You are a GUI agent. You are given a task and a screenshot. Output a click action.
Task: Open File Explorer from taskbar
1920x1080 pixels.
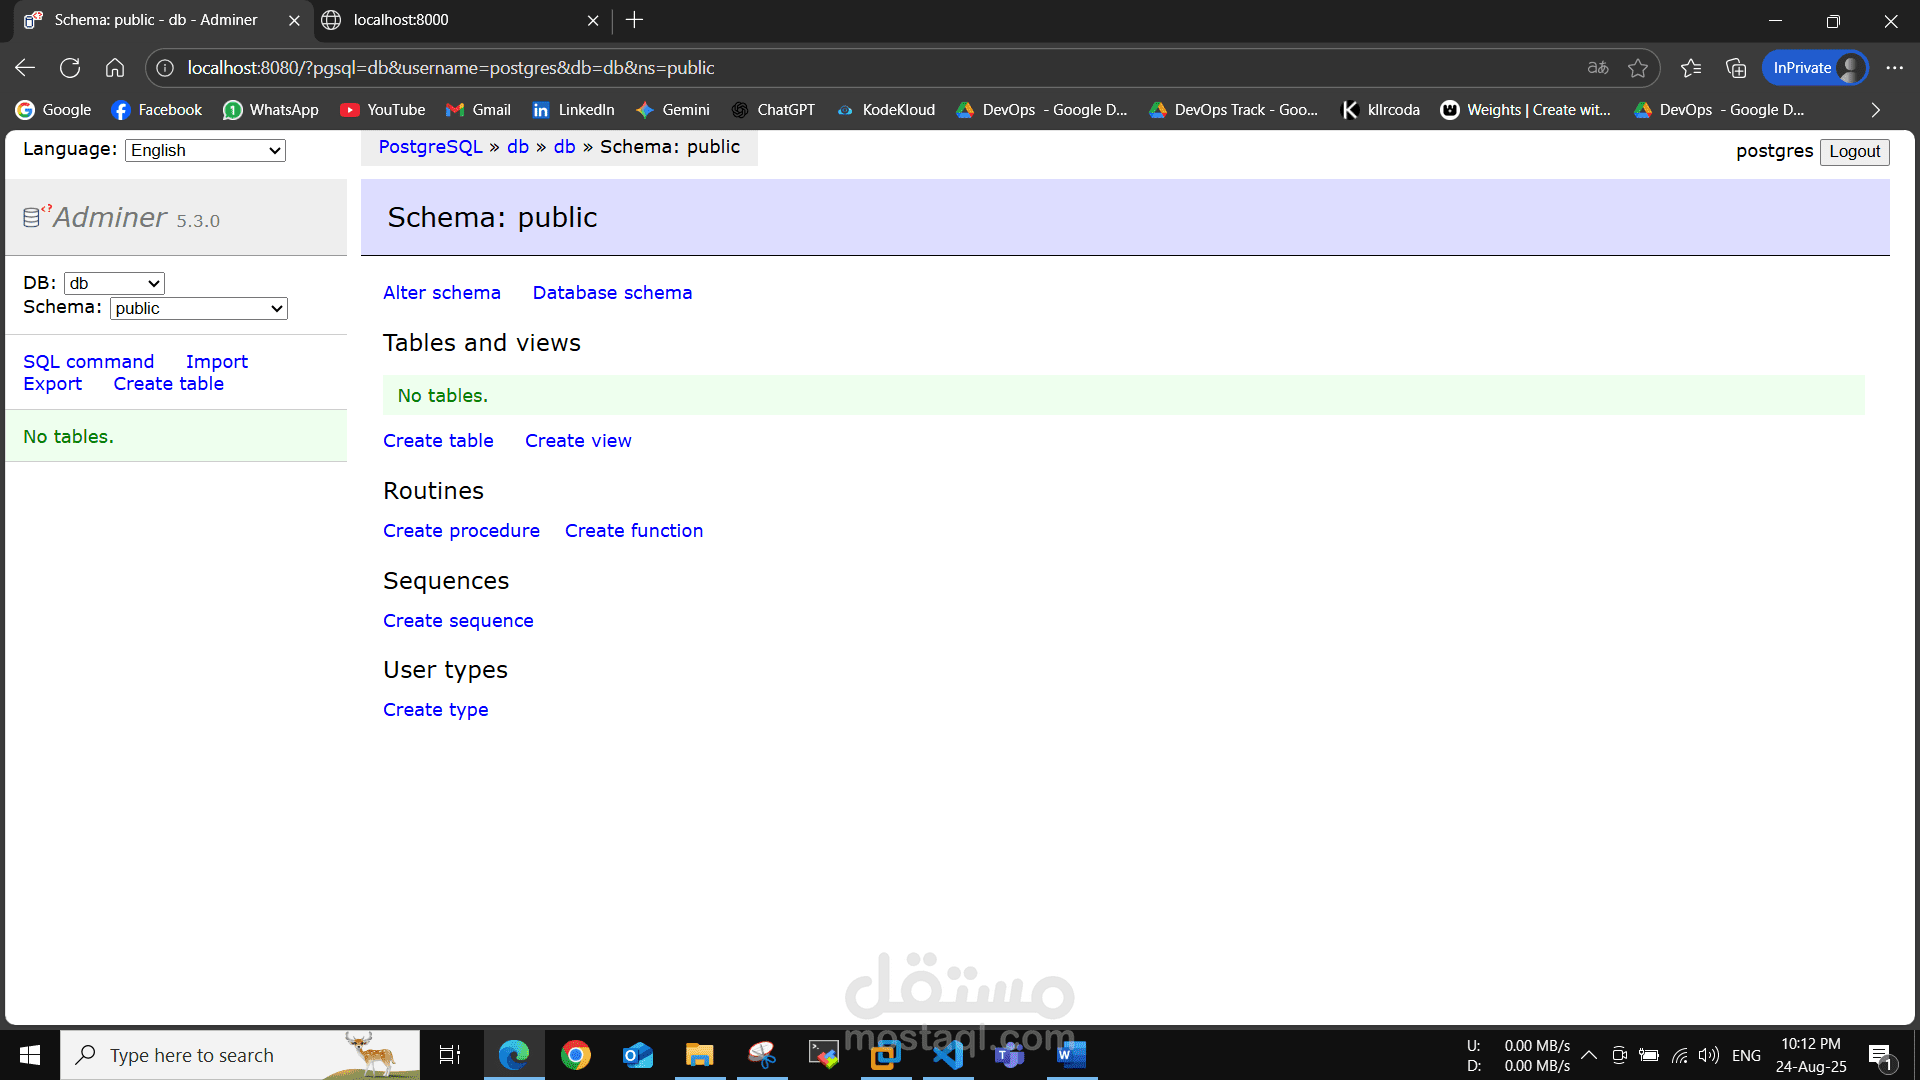(699, 1055)
